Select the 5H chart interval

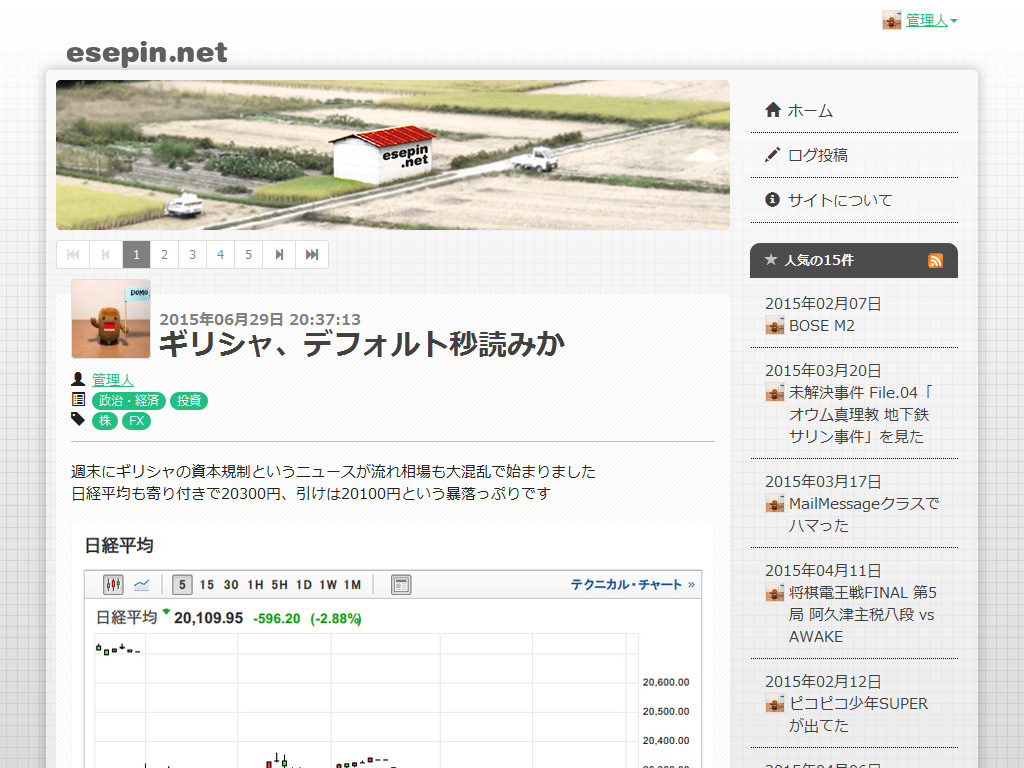point(280,584)
